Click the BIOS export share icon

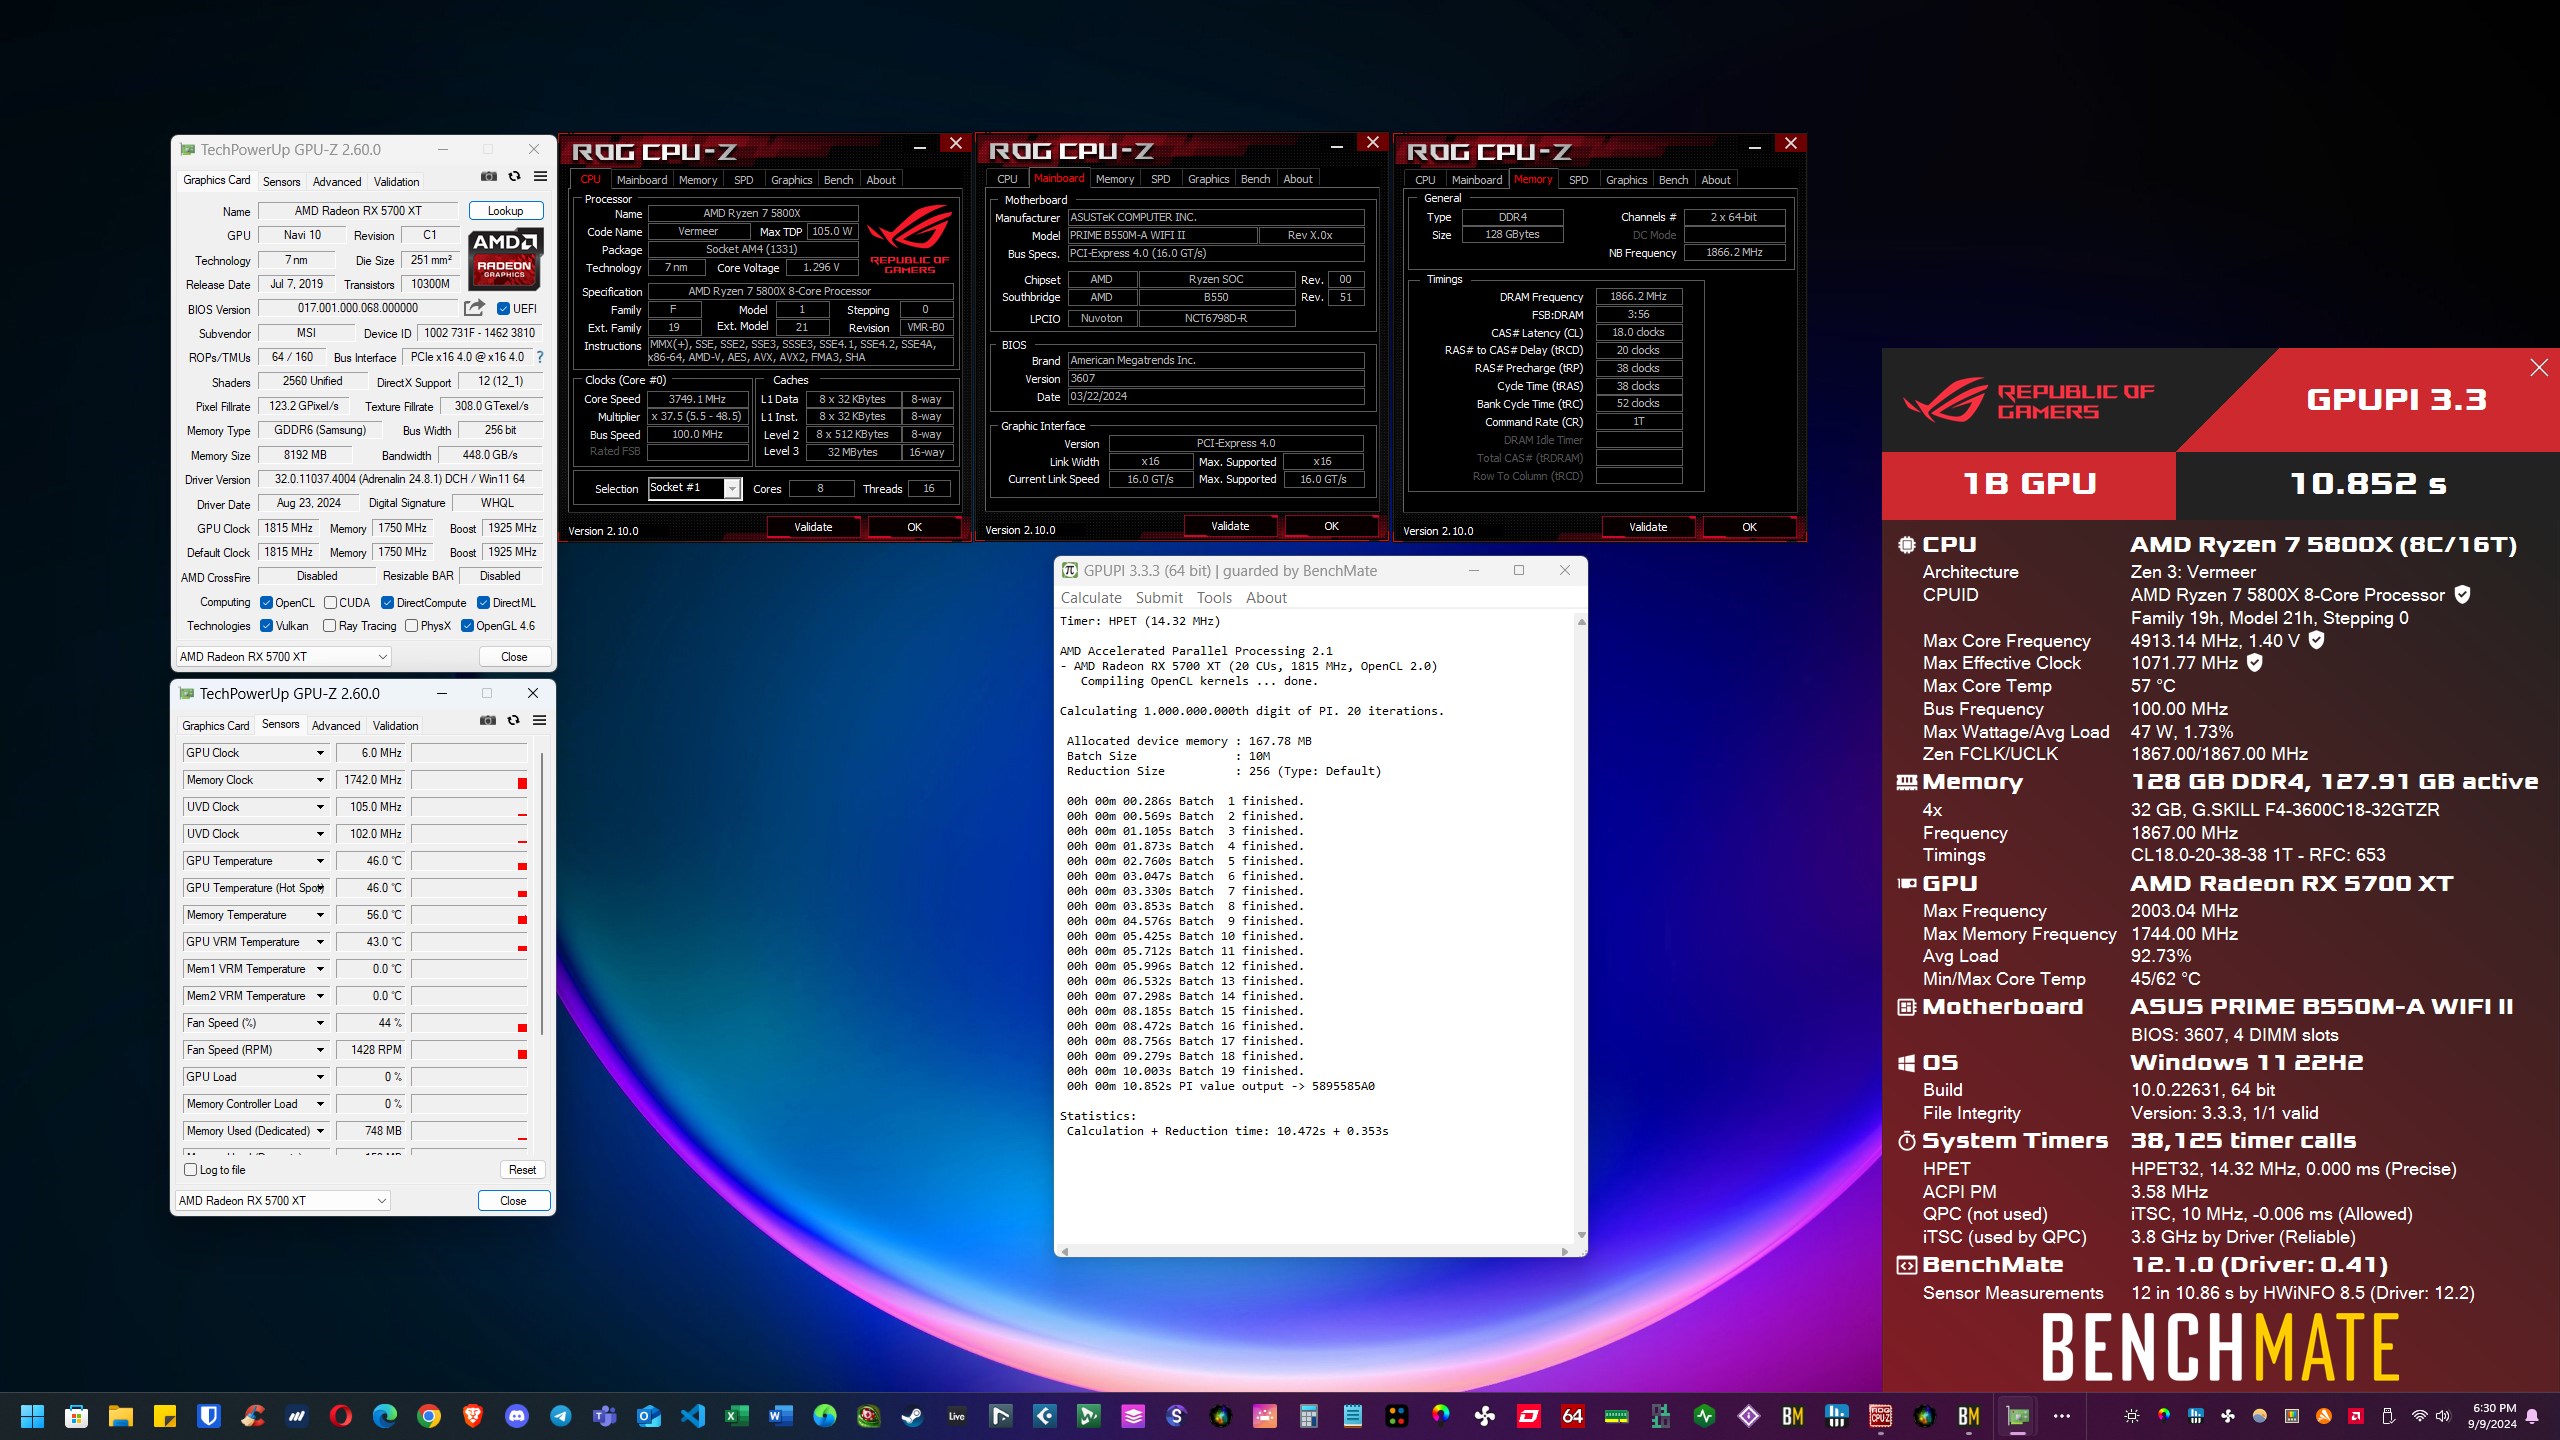(x=474, y=308)
